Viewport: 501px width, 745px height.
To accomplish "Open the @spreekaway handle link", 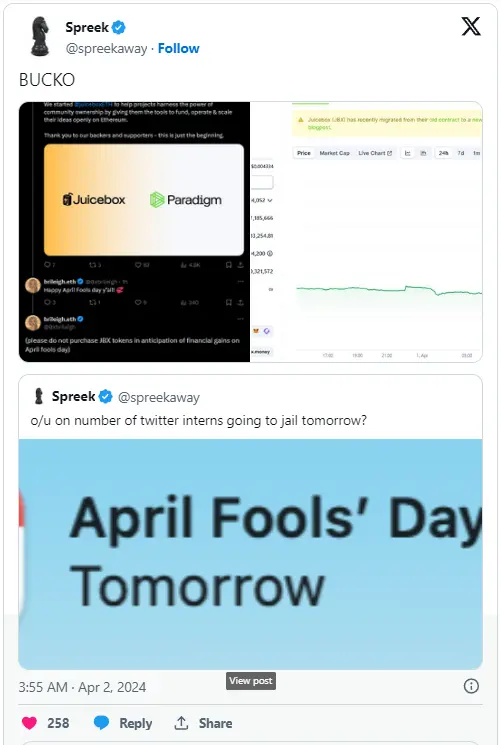I will pyautogui.click(x=106, y=48).
